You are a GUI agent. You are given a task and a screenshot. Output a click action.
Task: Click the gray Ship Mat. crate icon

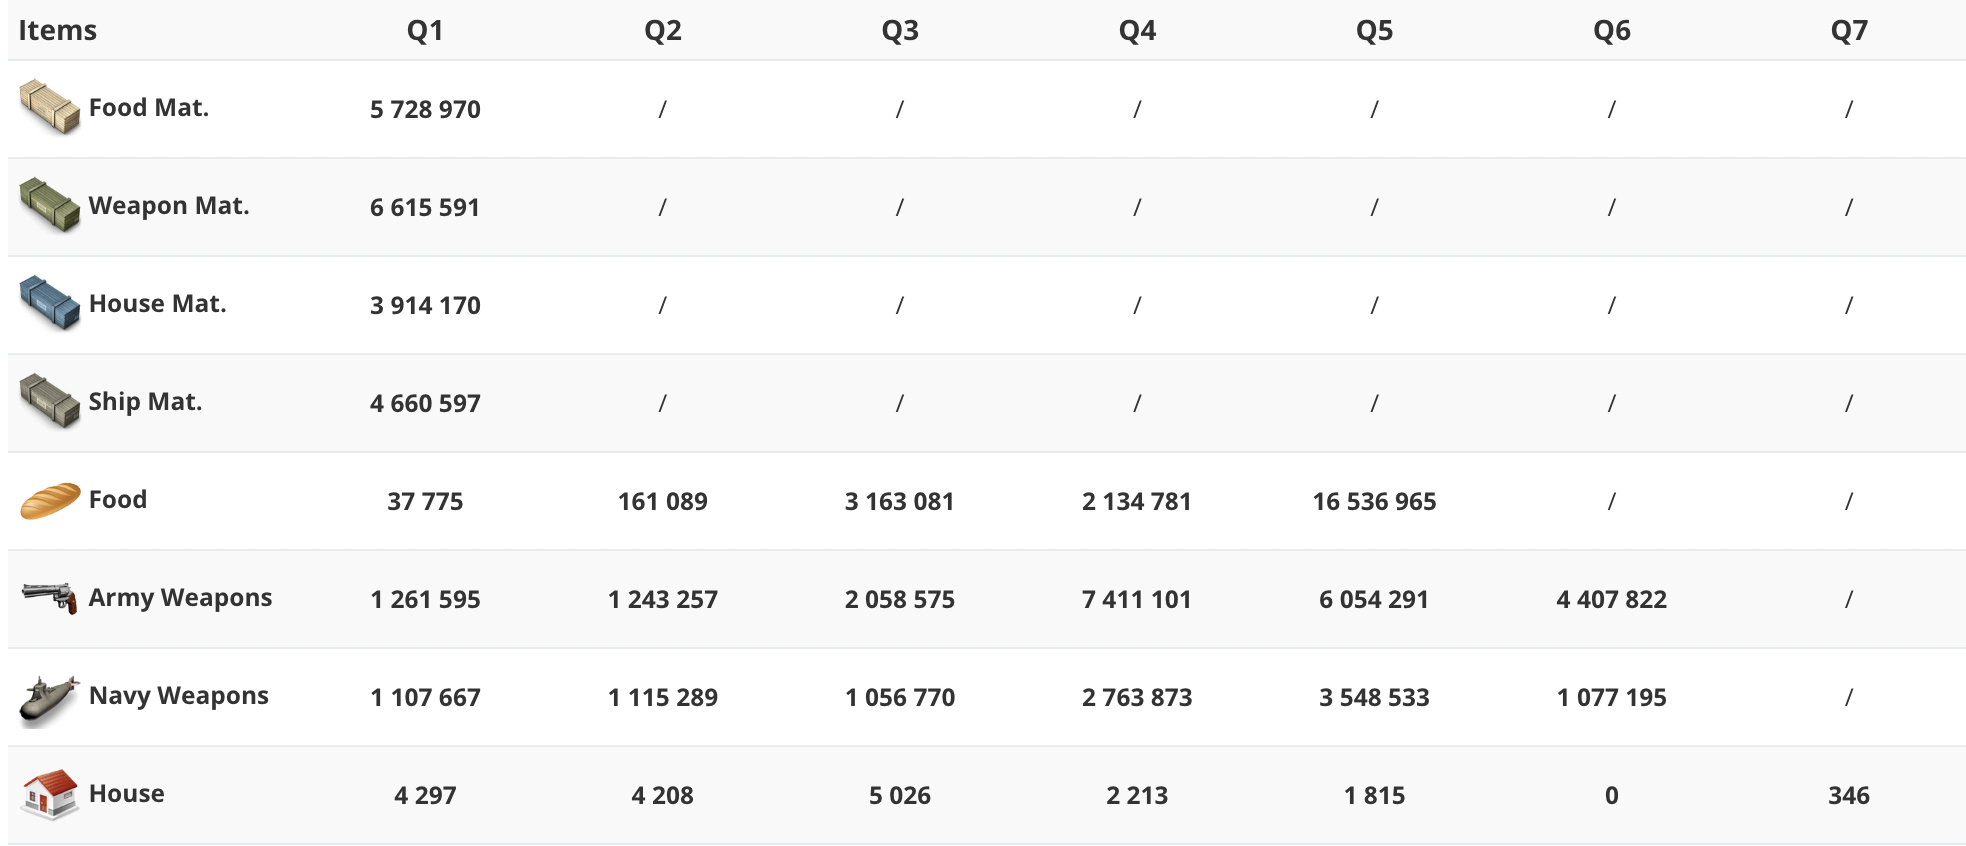coord(49,401)
